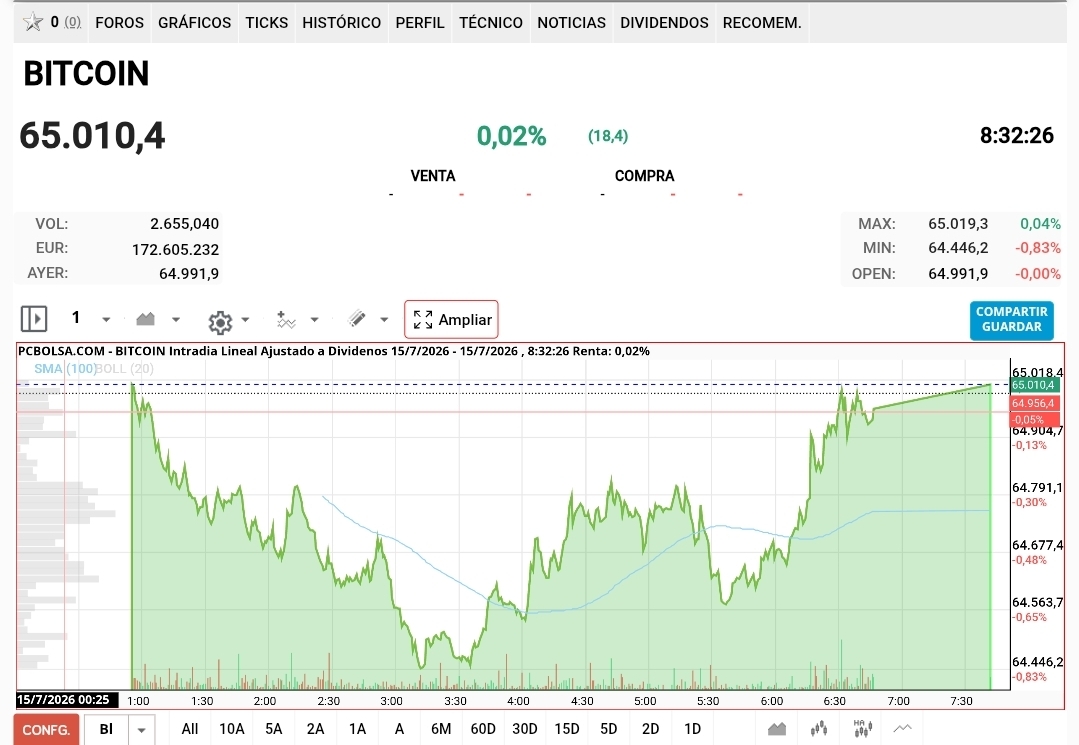Open the NOTICIAS tab
This screenshot has width=1079, height=745.
tap(571, 23)
